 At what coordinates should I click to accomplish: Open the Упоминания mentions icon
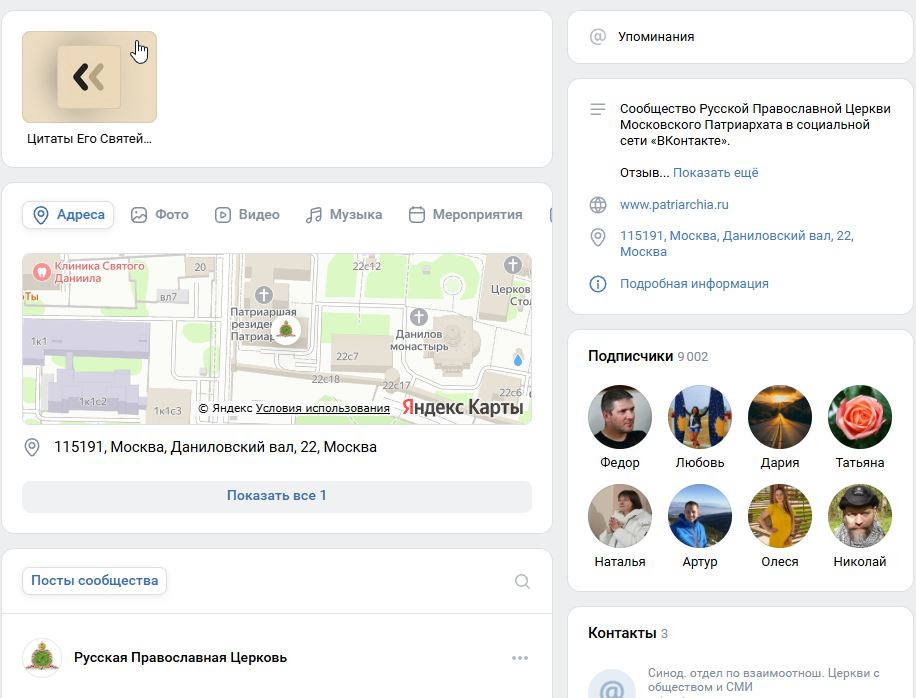point(597,37)
